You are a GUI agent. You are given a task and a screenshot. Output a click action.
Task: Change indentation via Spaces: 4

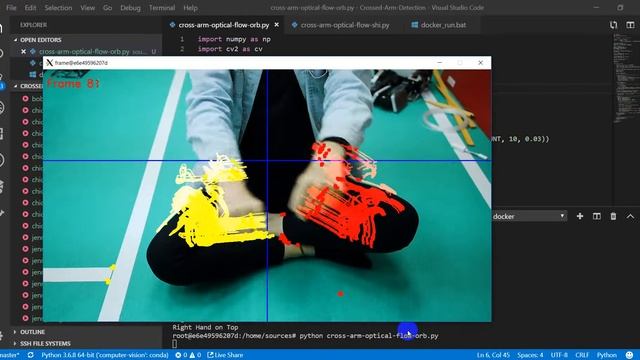530,355
